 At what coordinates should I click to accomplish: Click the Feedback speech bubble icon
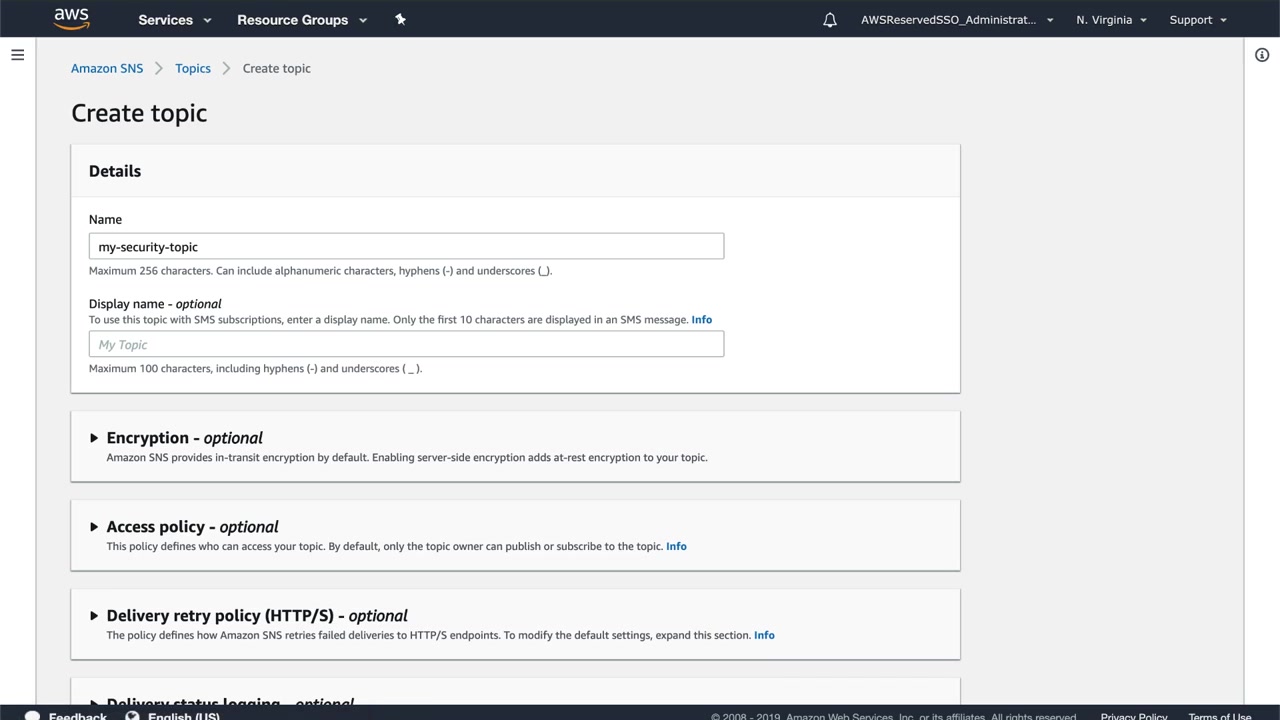click(x=33, y=716)
